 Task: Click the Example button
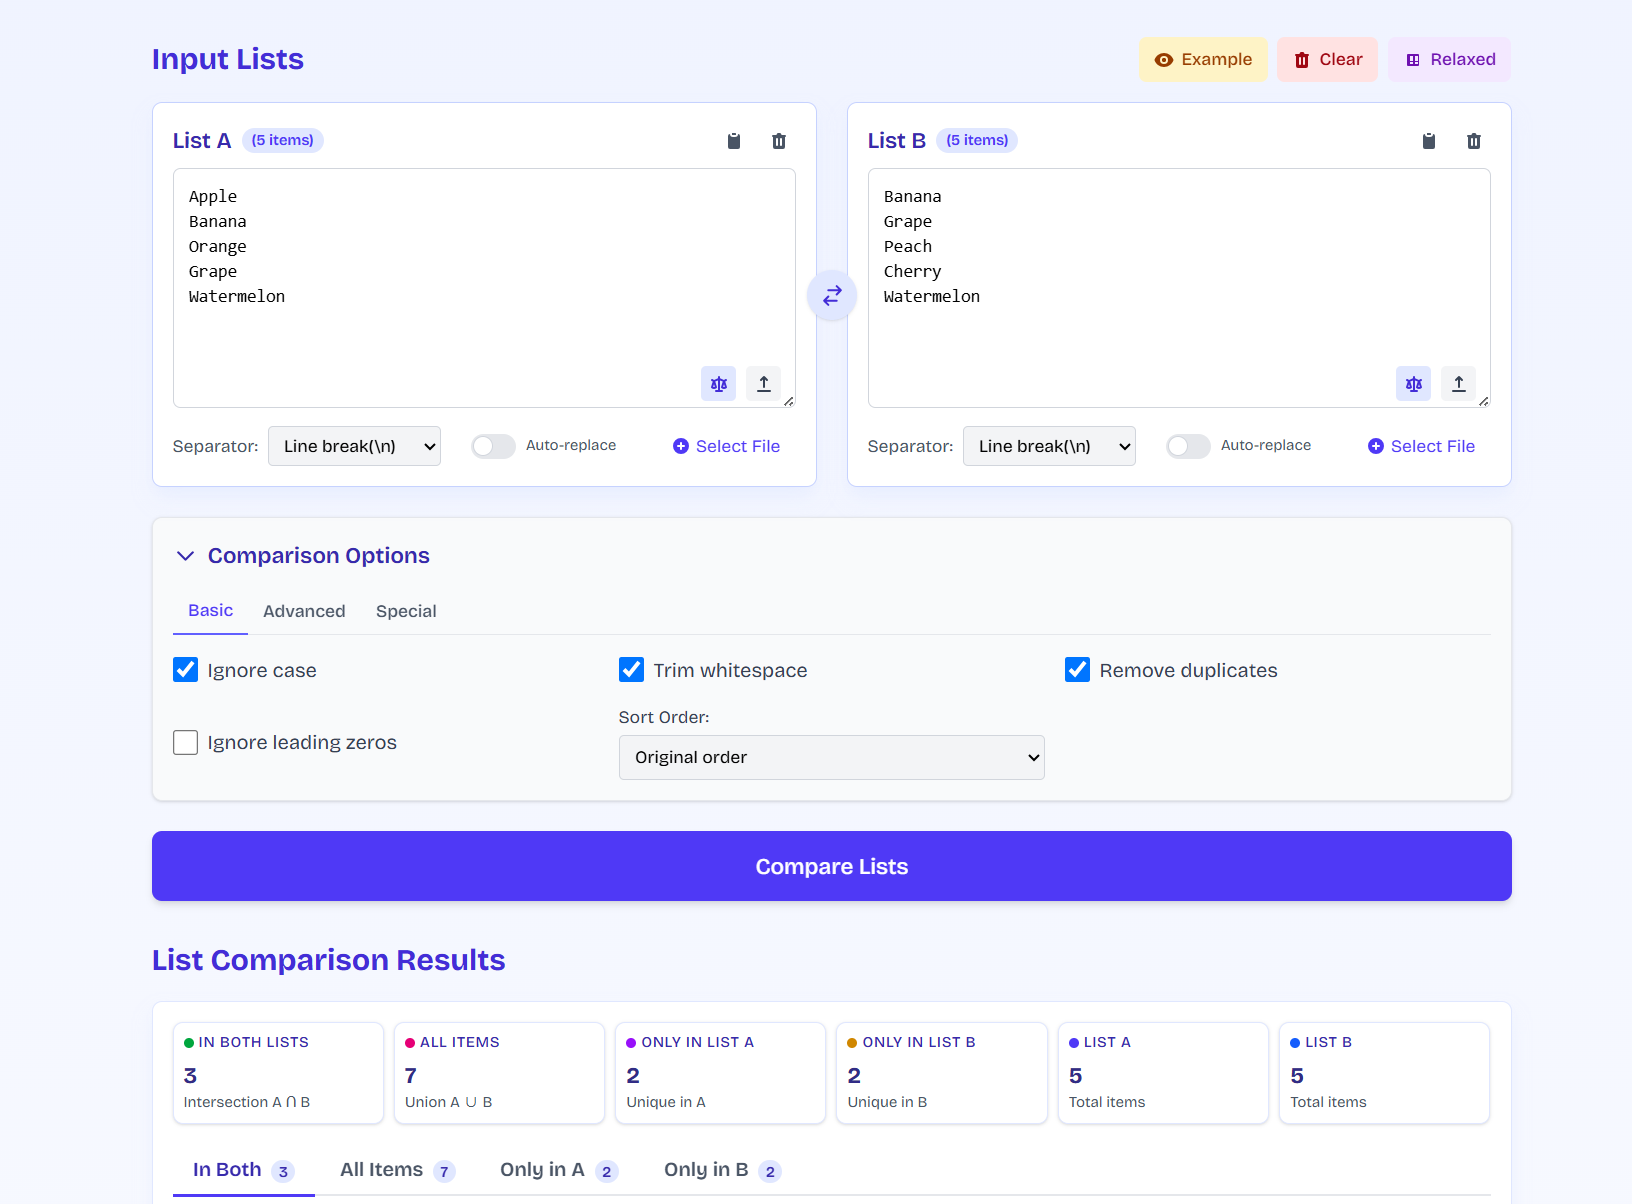1203,60
